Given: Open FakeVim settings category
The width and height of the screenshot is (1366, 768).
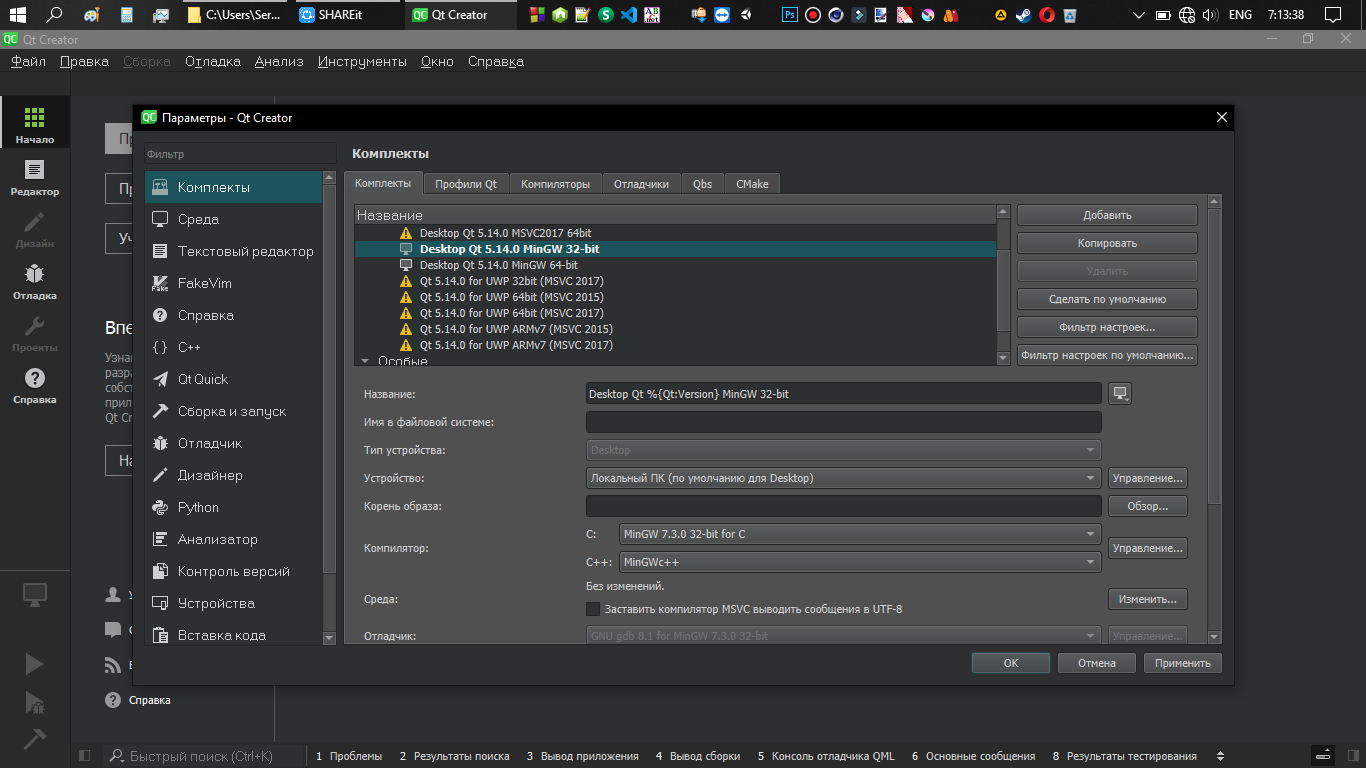Looking at the screenshot, I should point(233,283).
